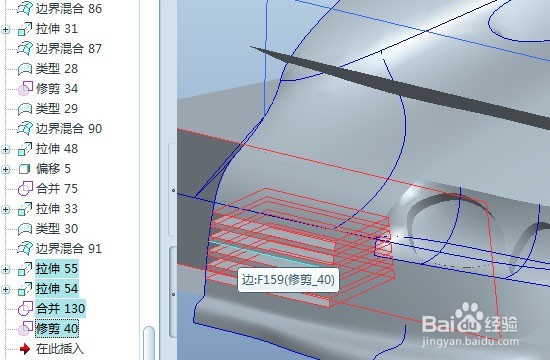Image resolution: width=550 pixels, height=360 pixels.
Task: Click the 边界混合 87 blend icon
Action: tap(25, 48)
